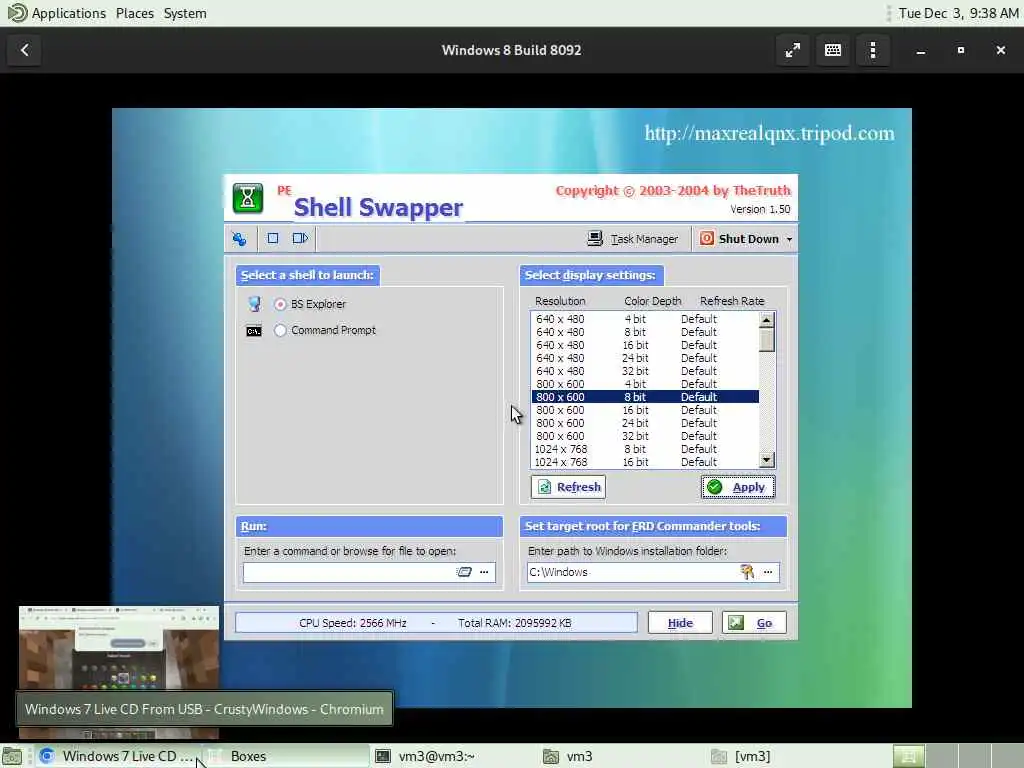Click the Color Depth column header

tap(652, 301)
